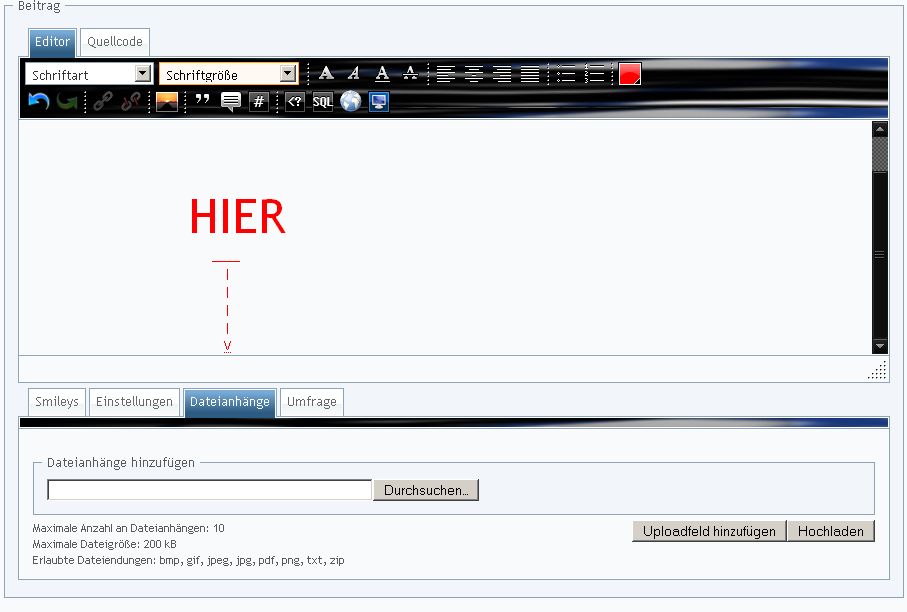Center align the text
Image resolution: width=907 pixels, height=612 pixels.
[x=474, y=73]
